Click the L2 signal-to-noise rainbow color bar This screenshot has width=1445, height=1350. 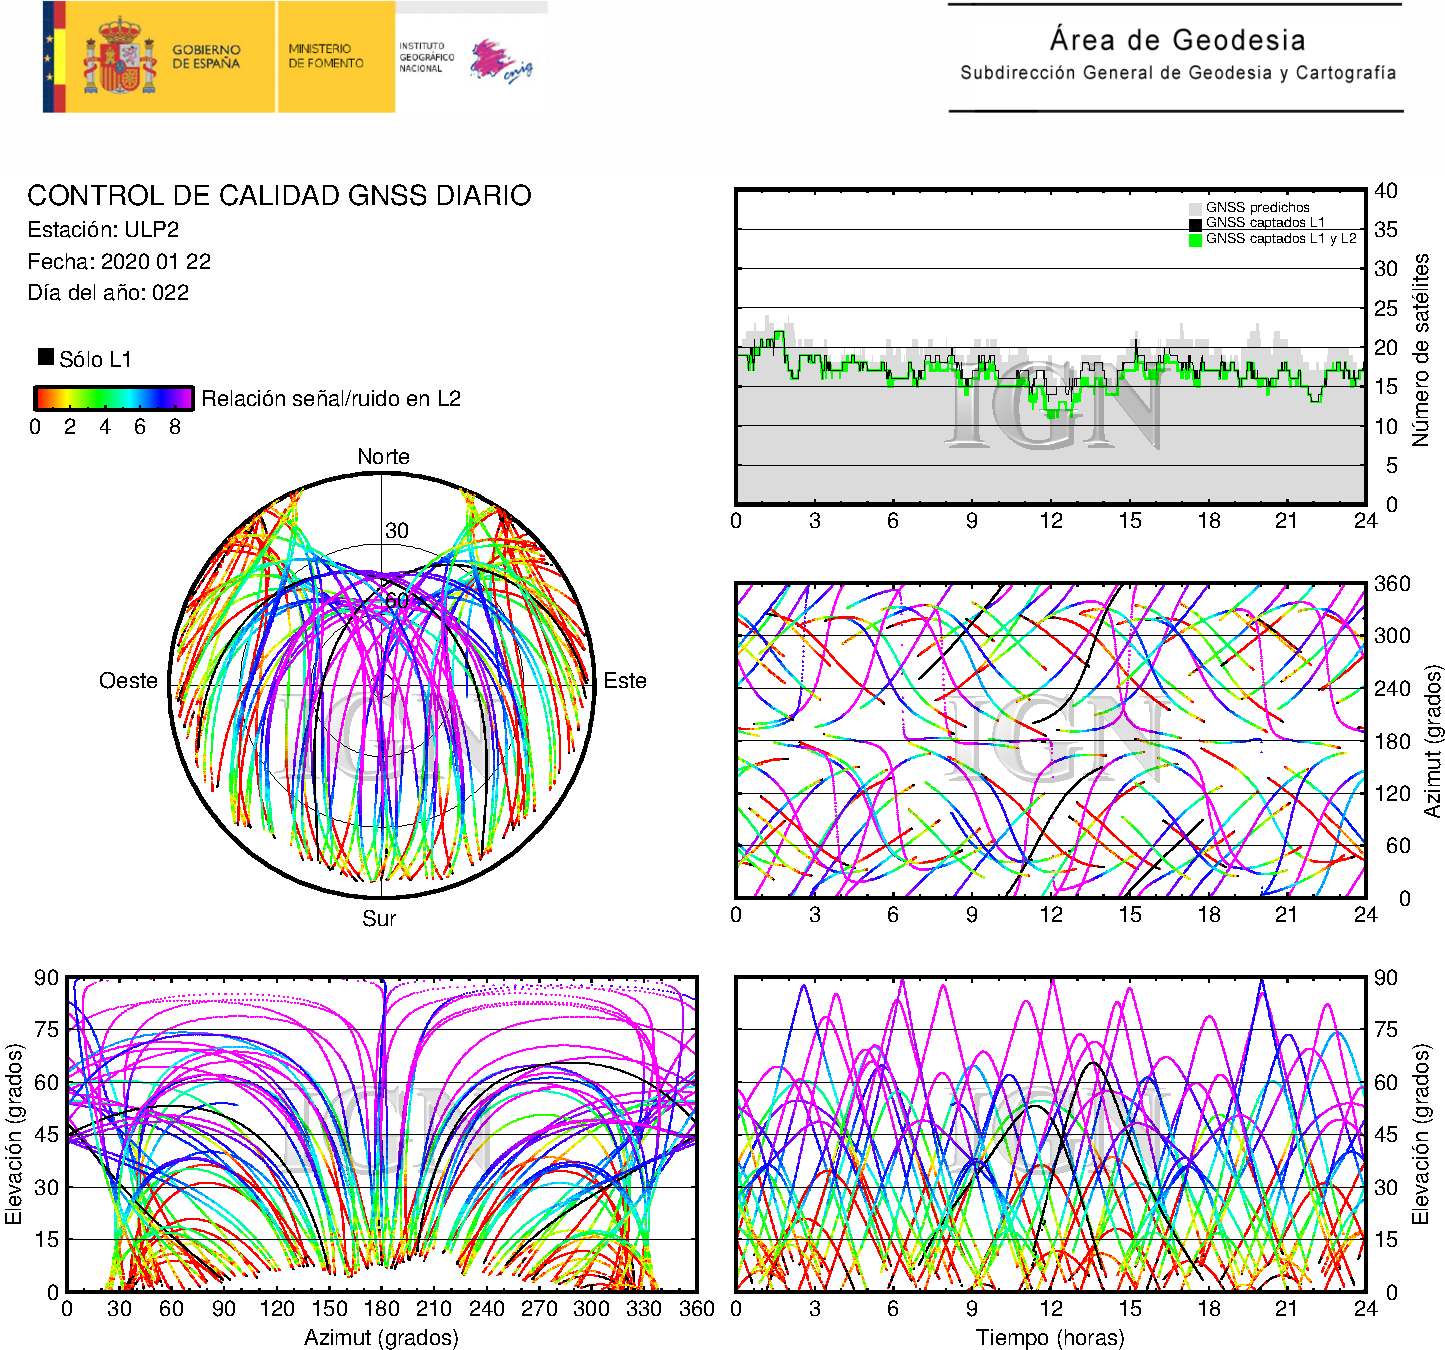(113, 398)
